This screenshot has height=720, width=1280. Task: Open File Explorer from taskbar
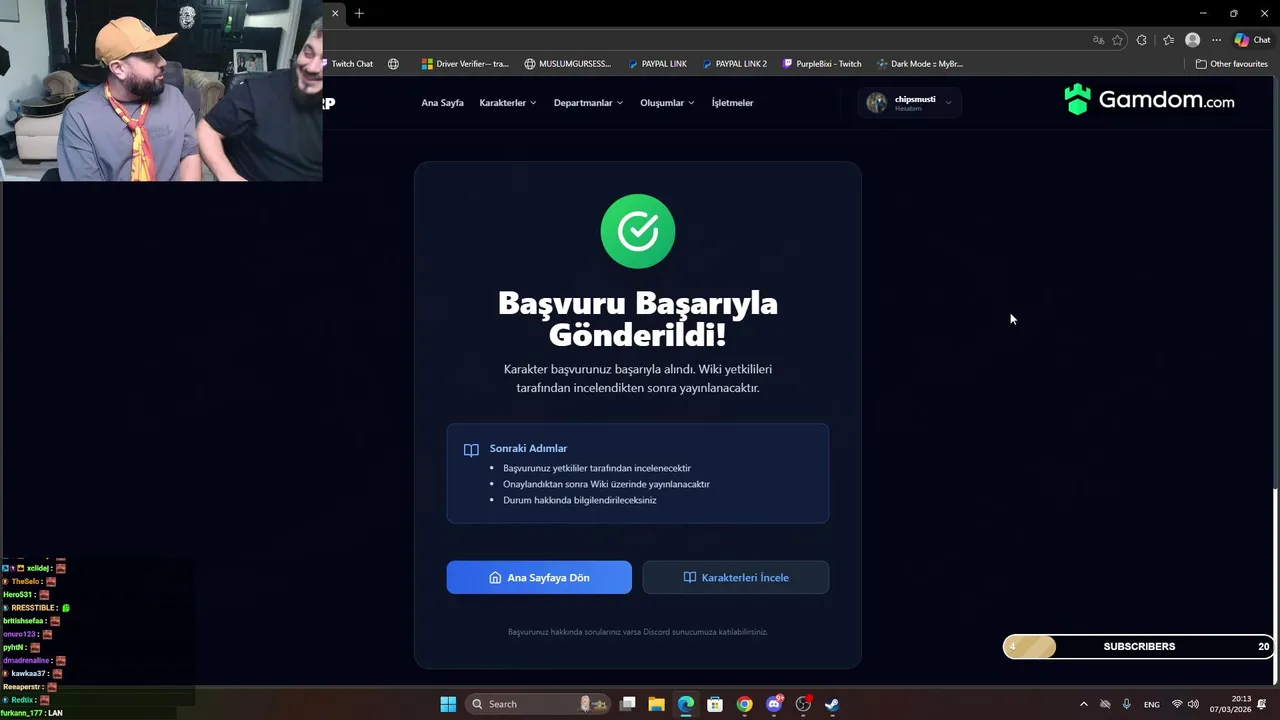click(x=657, y=704)
